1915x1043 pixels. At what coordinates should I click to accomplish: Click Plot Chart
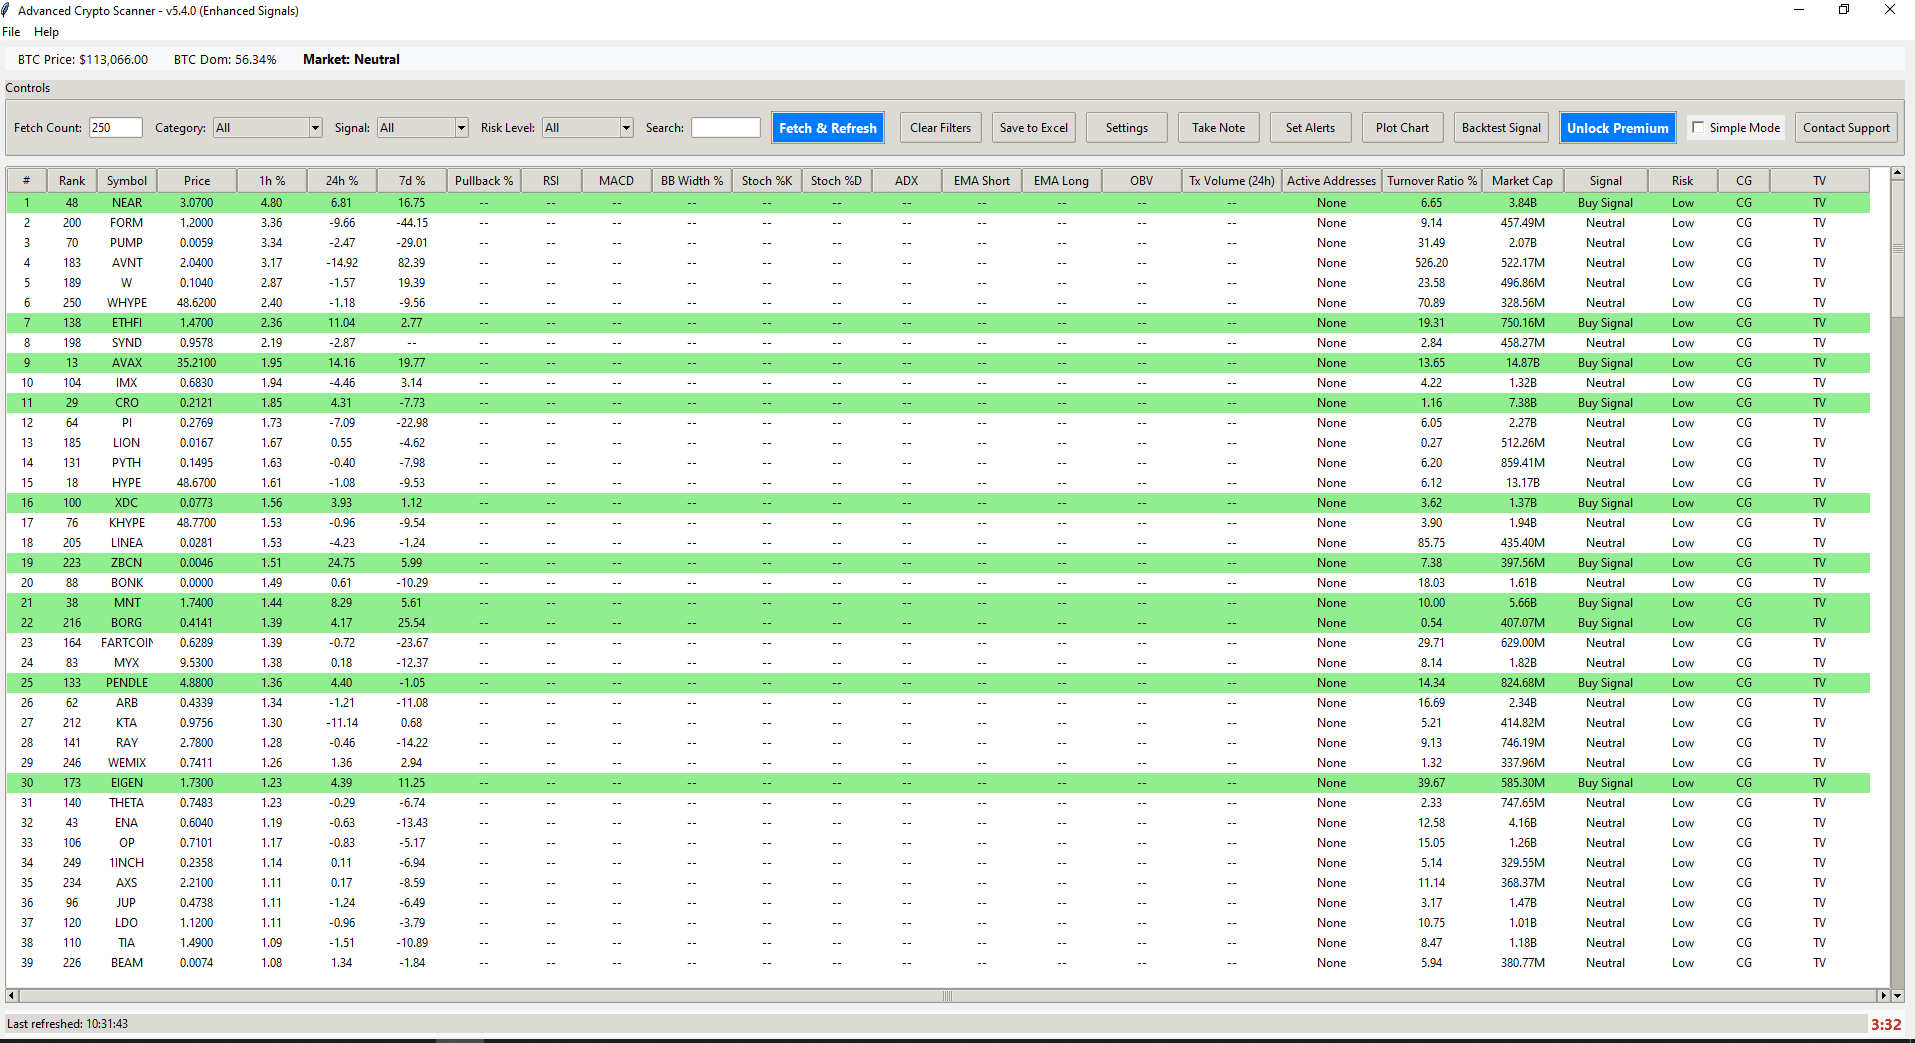[1402, 127]
